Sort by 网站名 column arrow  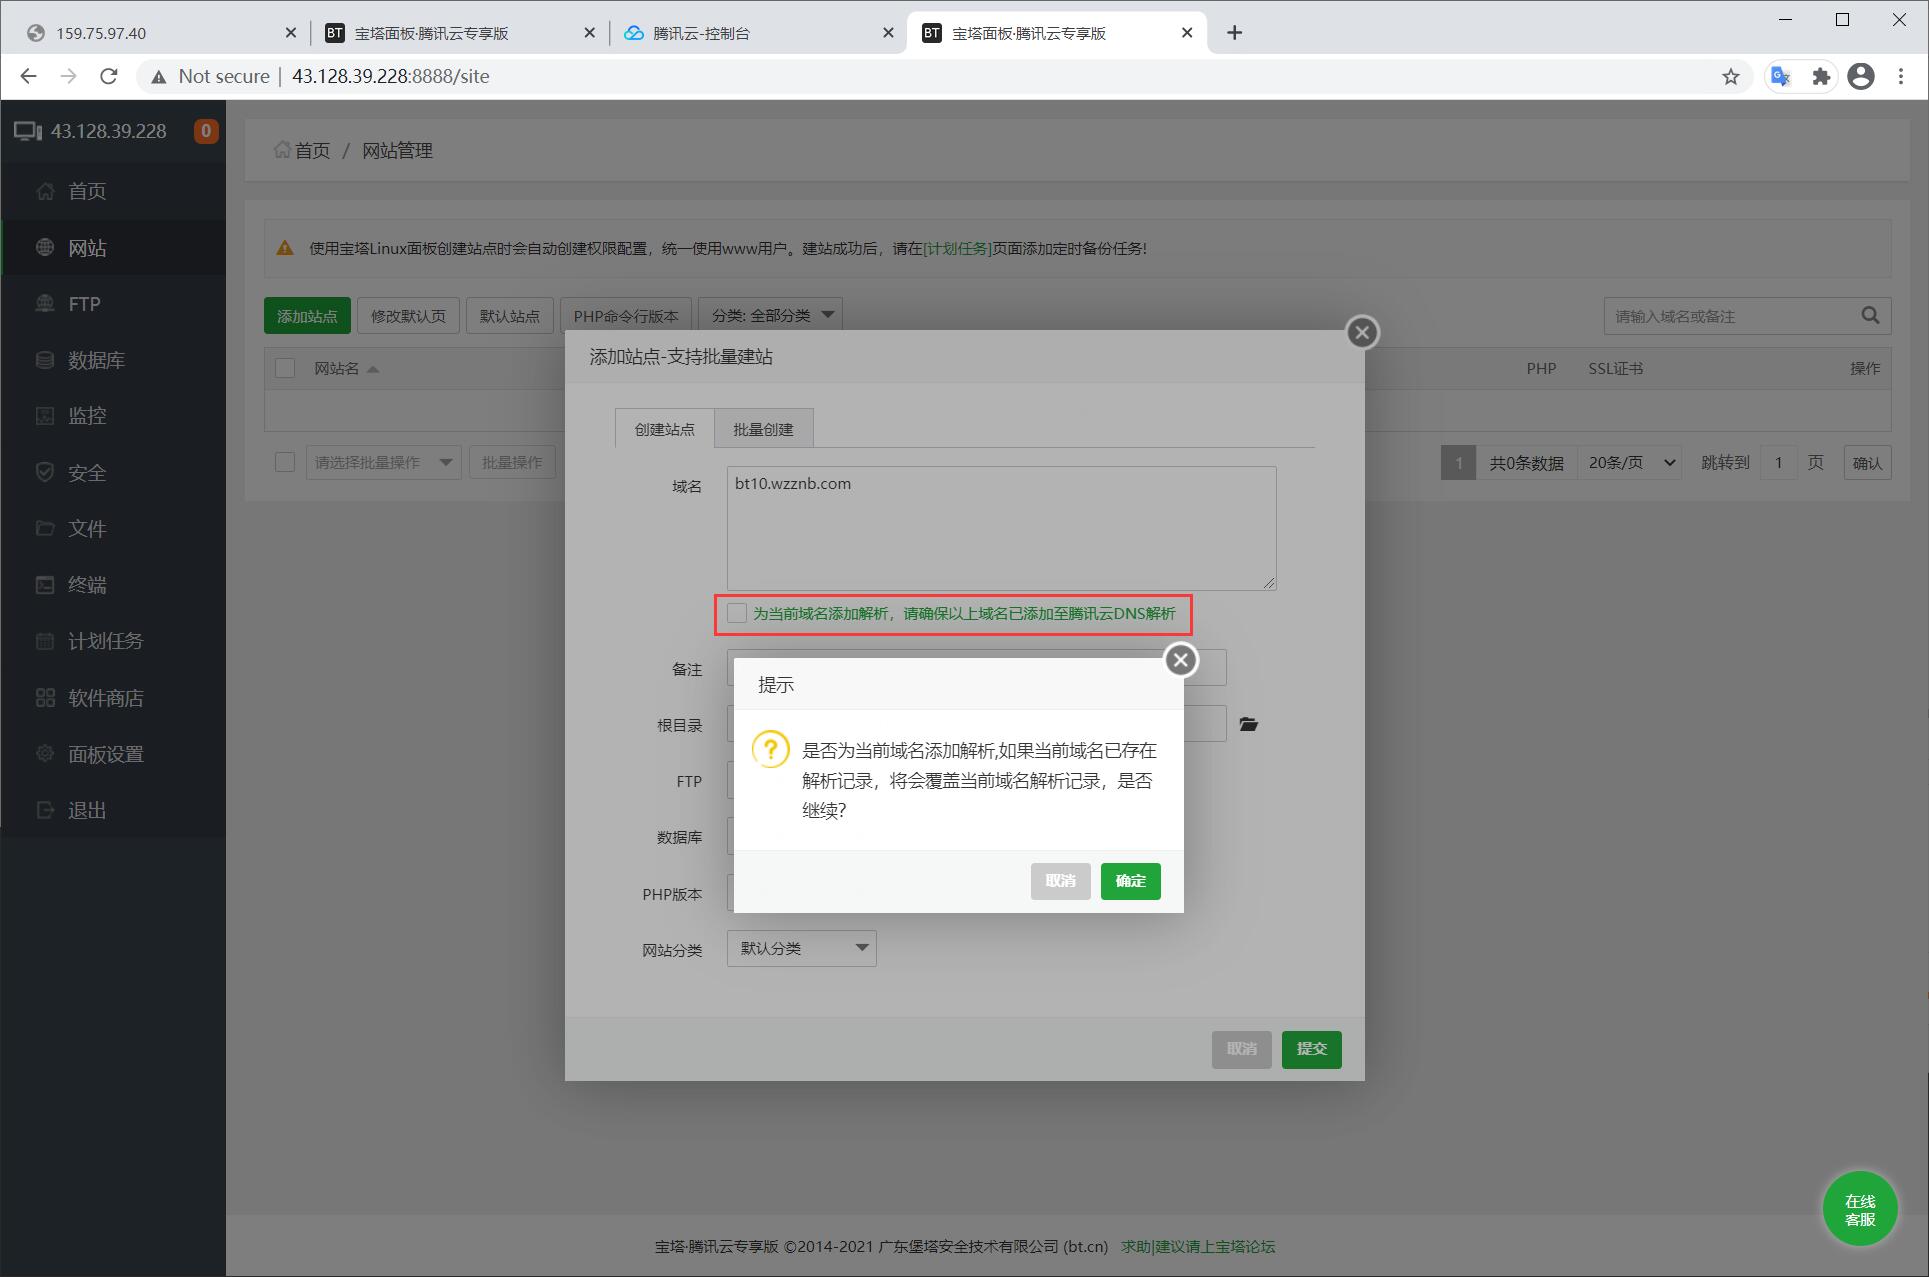373,369
